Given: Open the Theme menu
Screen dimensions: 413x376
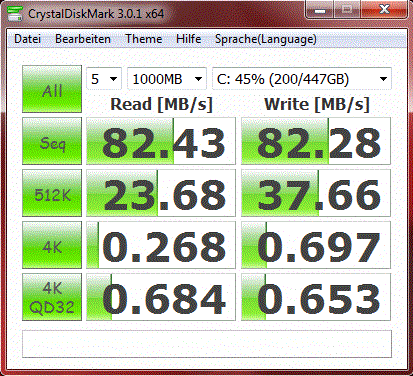Looking at the screenshot, I should coord(144,39).
